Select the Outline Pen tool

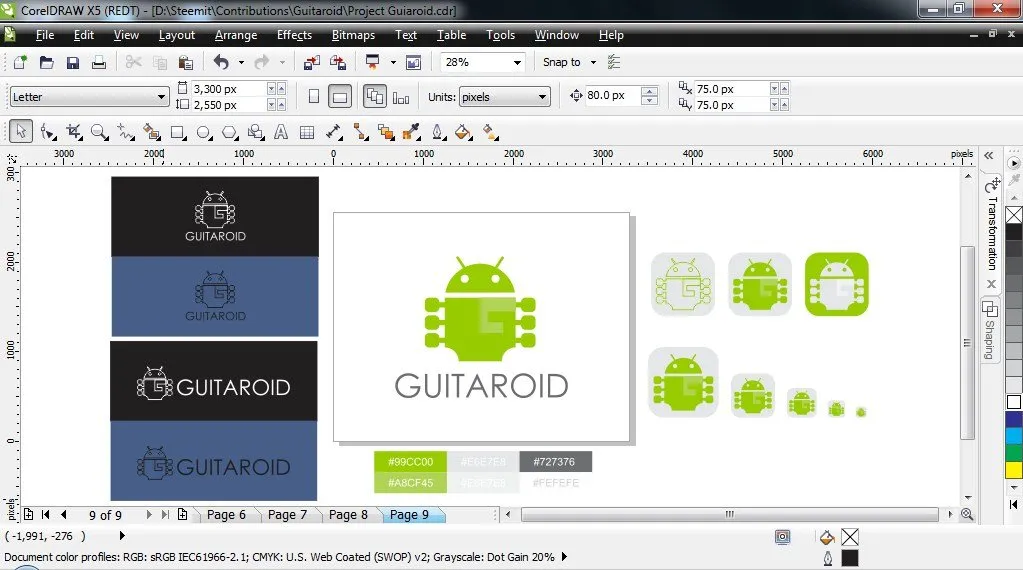point(438,132)
